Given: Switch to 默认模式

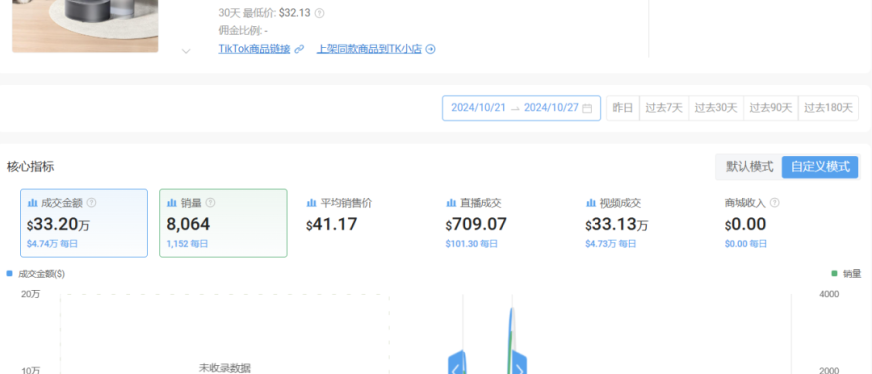Looking at the screenshot, I should point(749,167).
